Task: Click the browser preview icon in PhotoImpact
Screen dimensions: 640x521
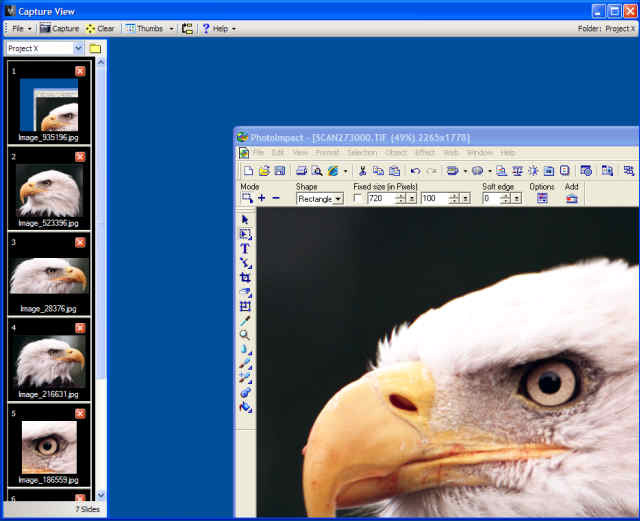Action: click(333, 171)
